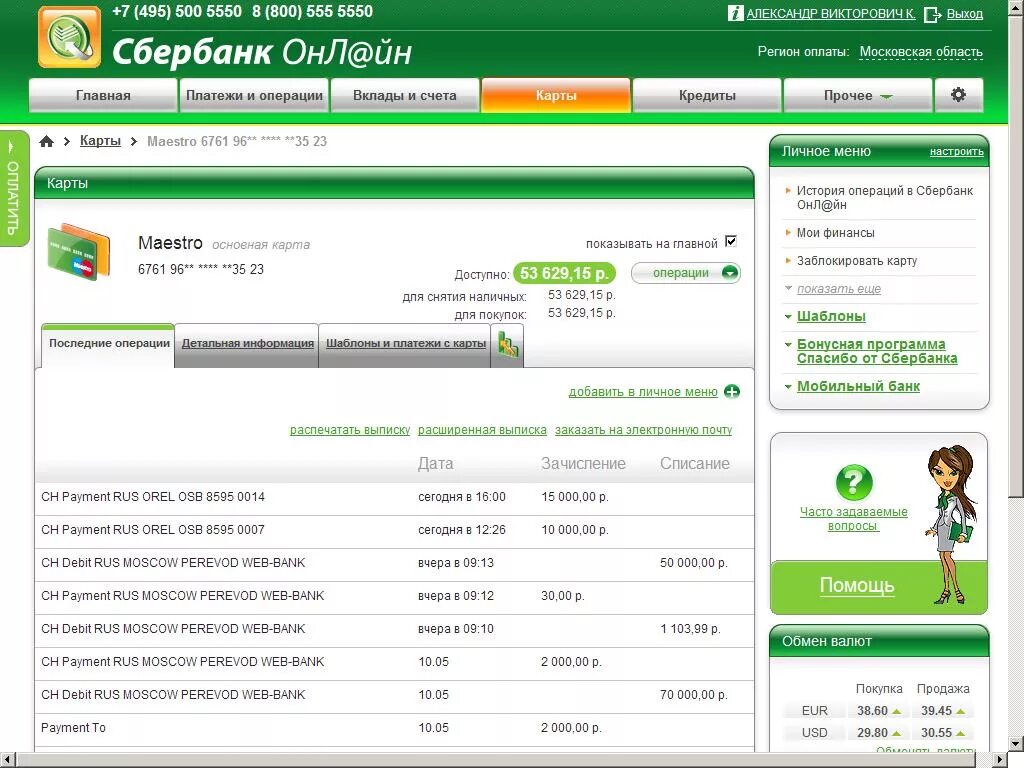Click the 'Списание' column header

point(695,464)
